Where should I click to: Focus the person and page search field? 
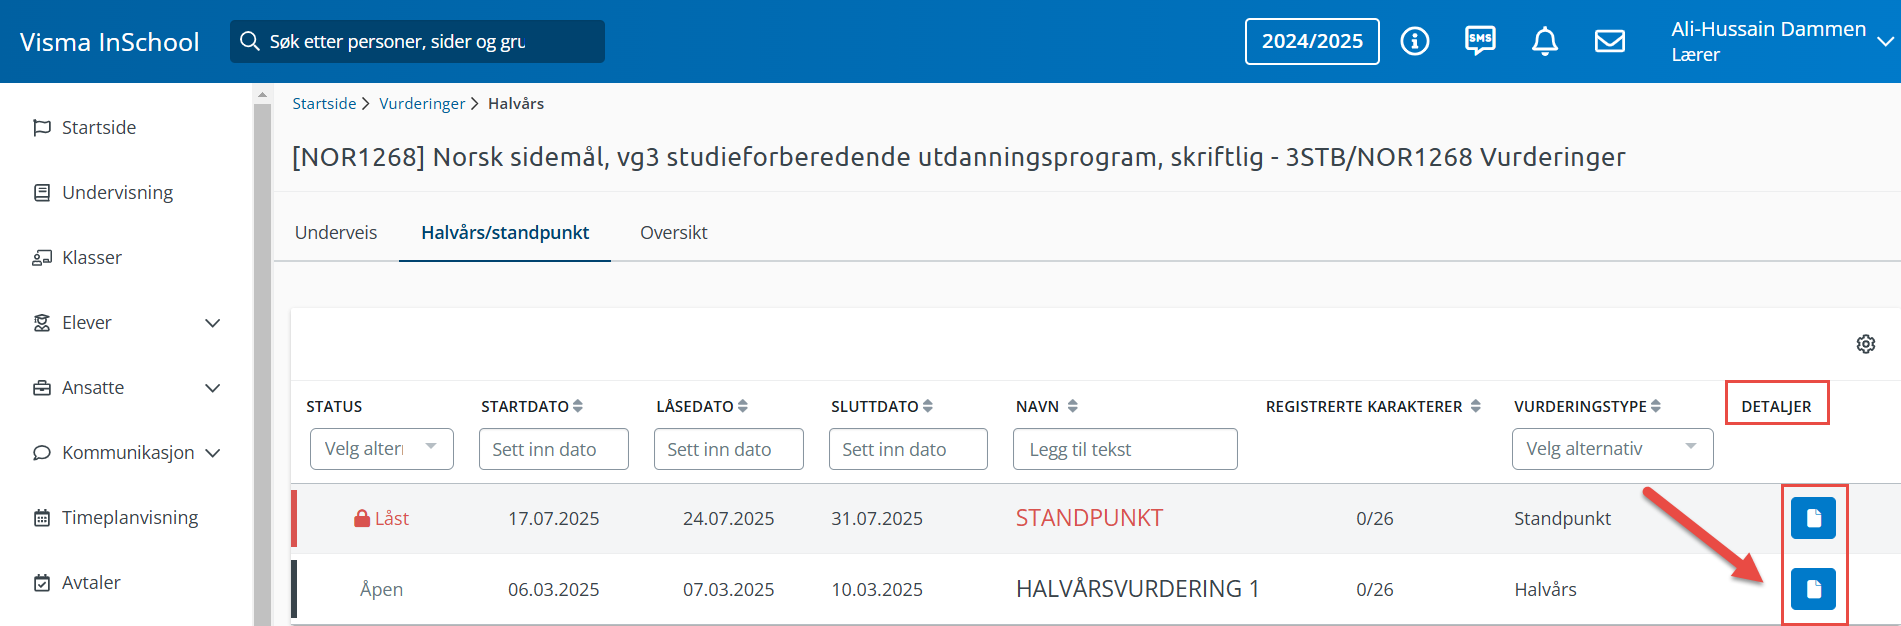[417, 41]
